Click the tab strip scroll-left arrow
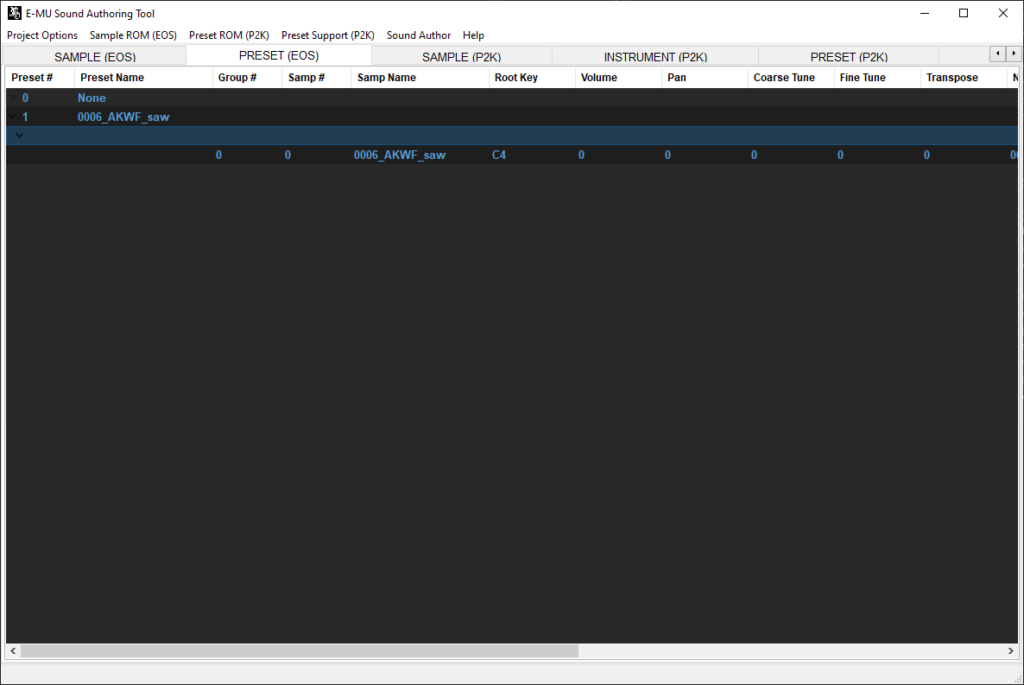Viewport: 1024px width, 685px height. [998, 54]
